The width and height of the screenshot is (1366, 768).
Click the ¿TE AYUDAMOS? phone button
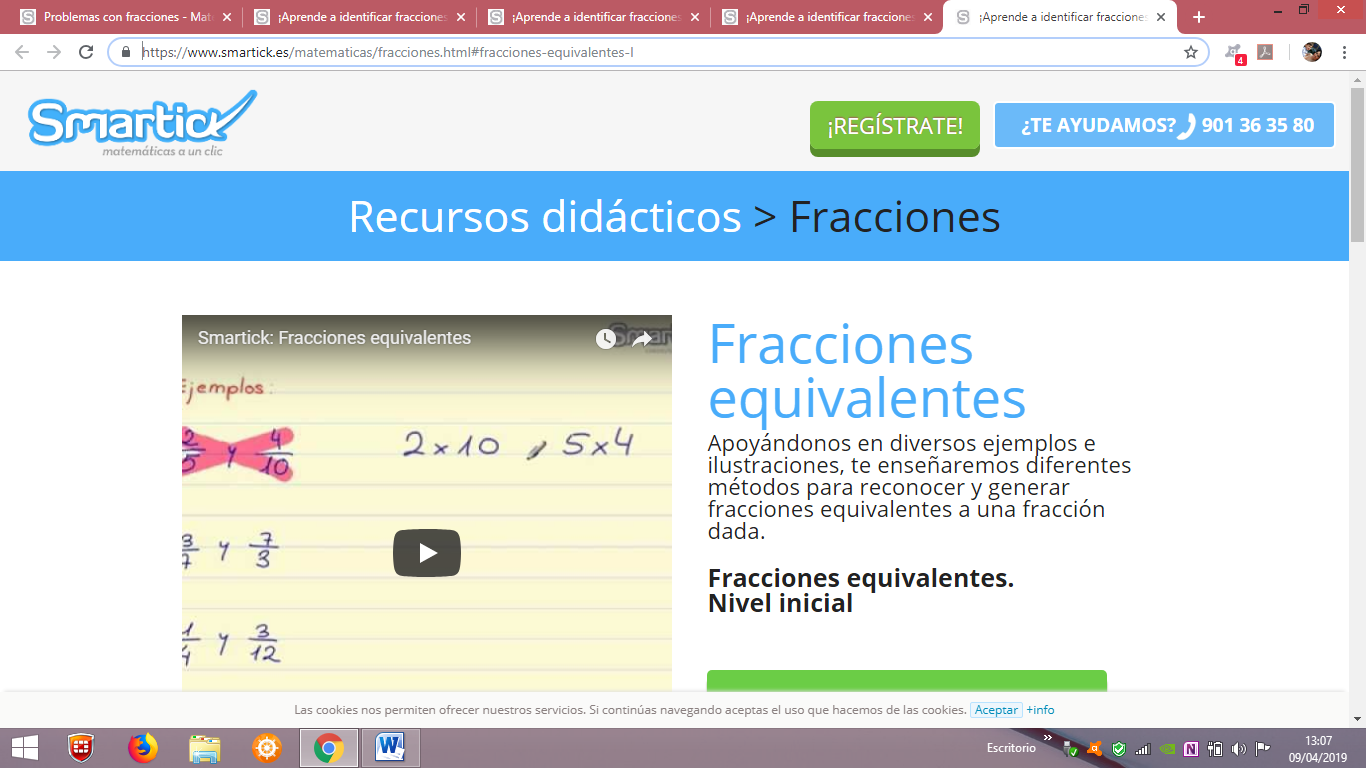pos(1165,125)
